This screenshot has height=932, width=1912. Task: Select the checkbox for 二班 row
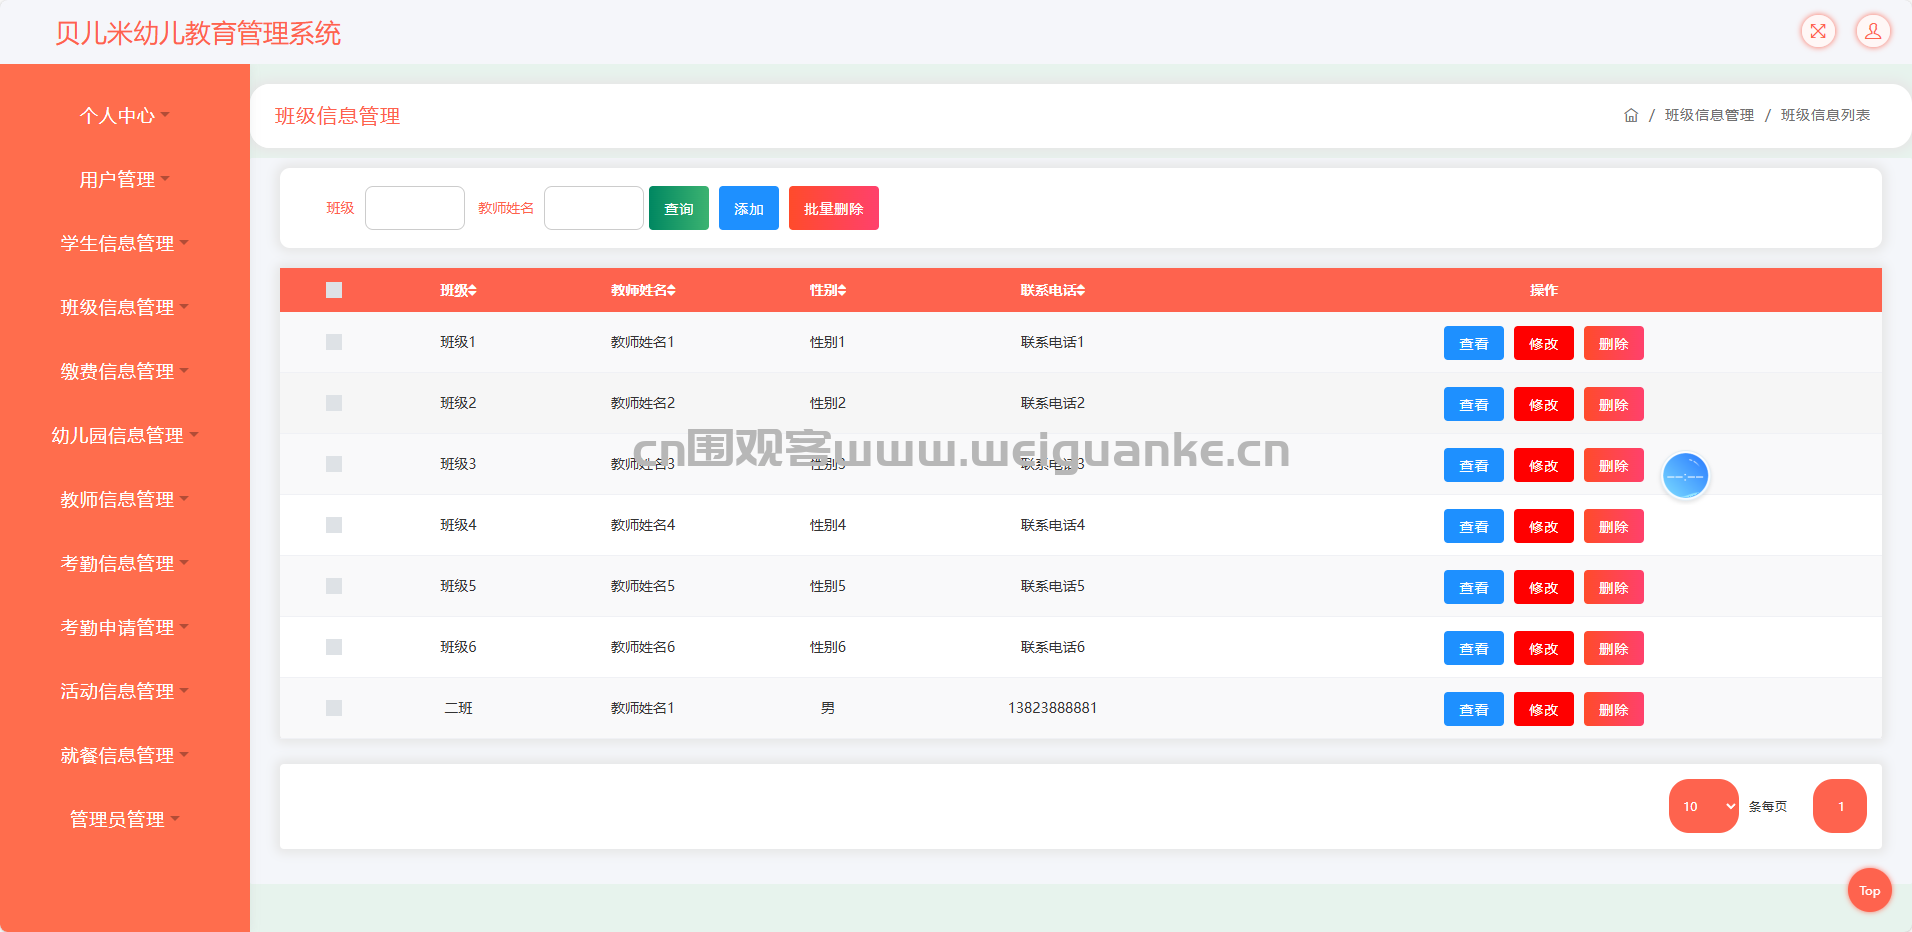coord(334,708)
